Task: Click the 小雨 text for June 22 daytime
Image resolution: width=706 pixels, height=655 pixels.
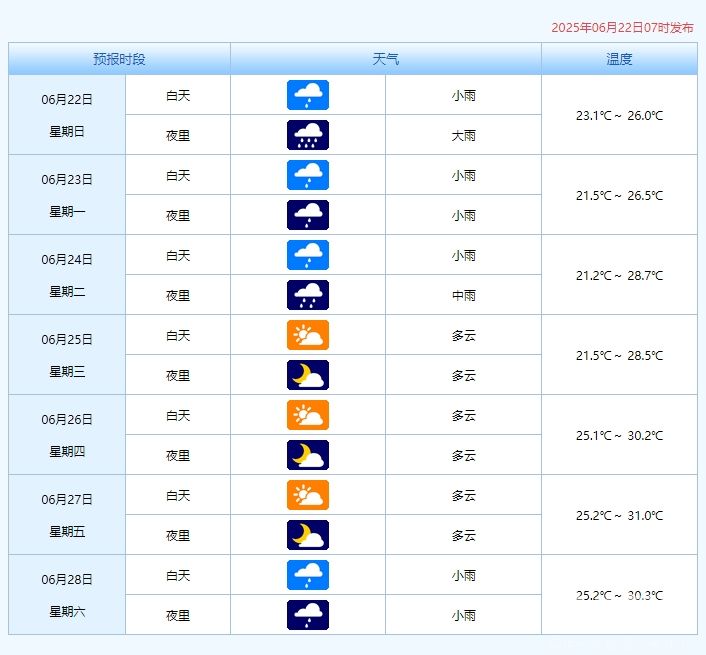Action: tap(464, 95)
